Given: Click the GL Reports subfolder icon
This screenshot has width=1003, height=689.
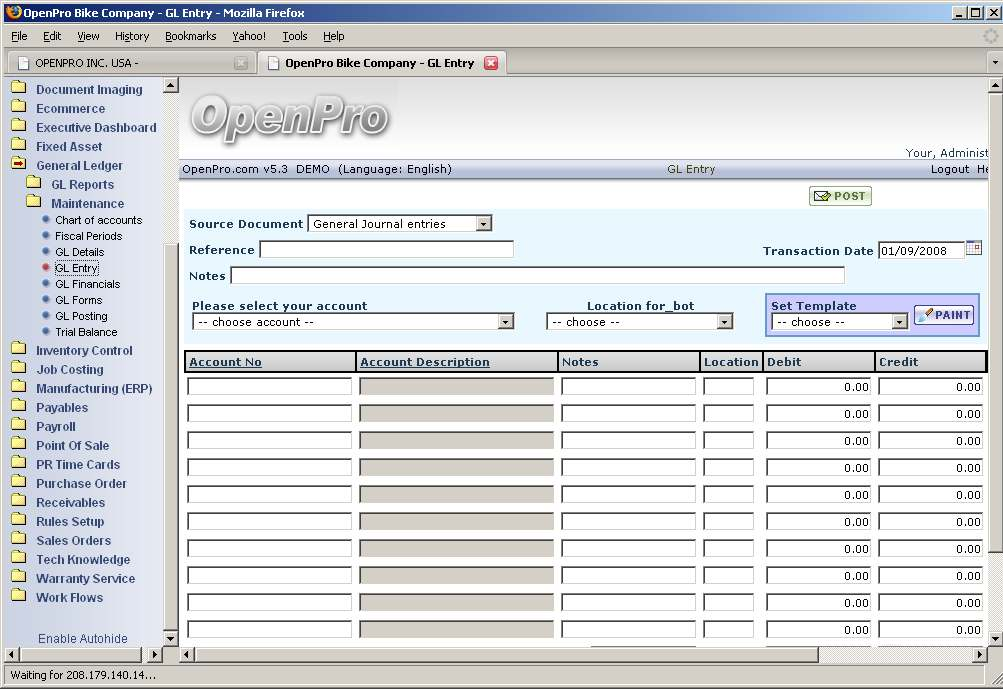Looking at the screenshot, I should (x=33, y=184).
